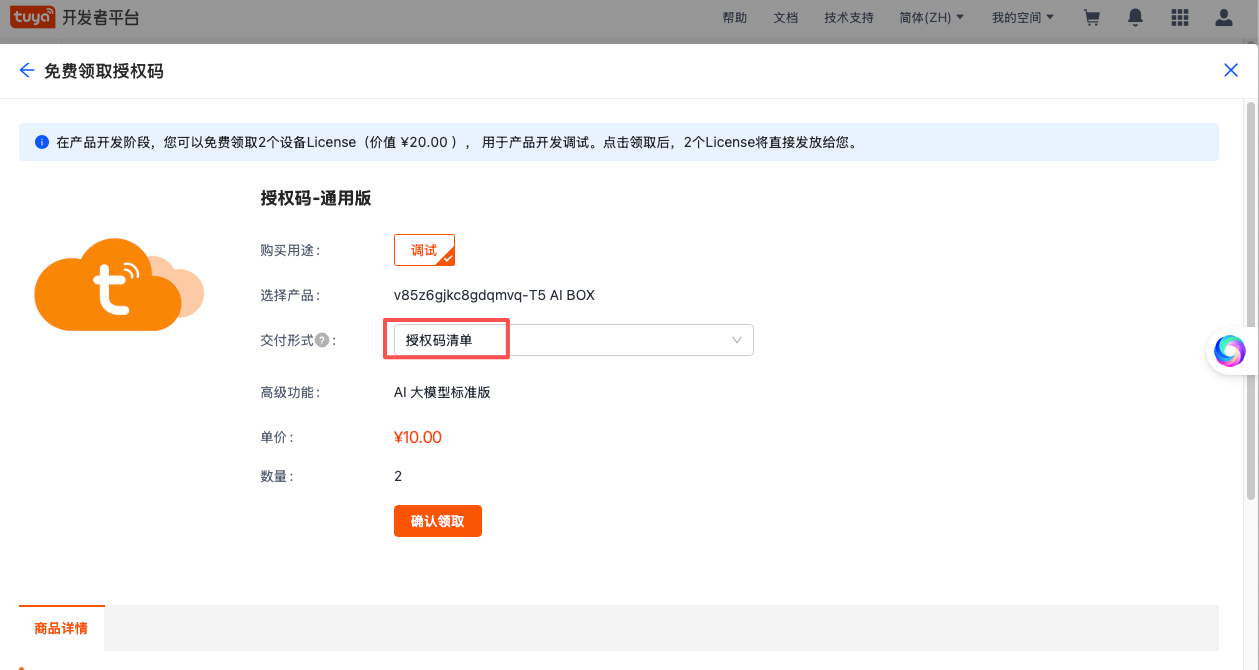Click the 确认领取 button
Viewport: 1259px width, 670px height.
pyautogui.click(x=437, y=521)
